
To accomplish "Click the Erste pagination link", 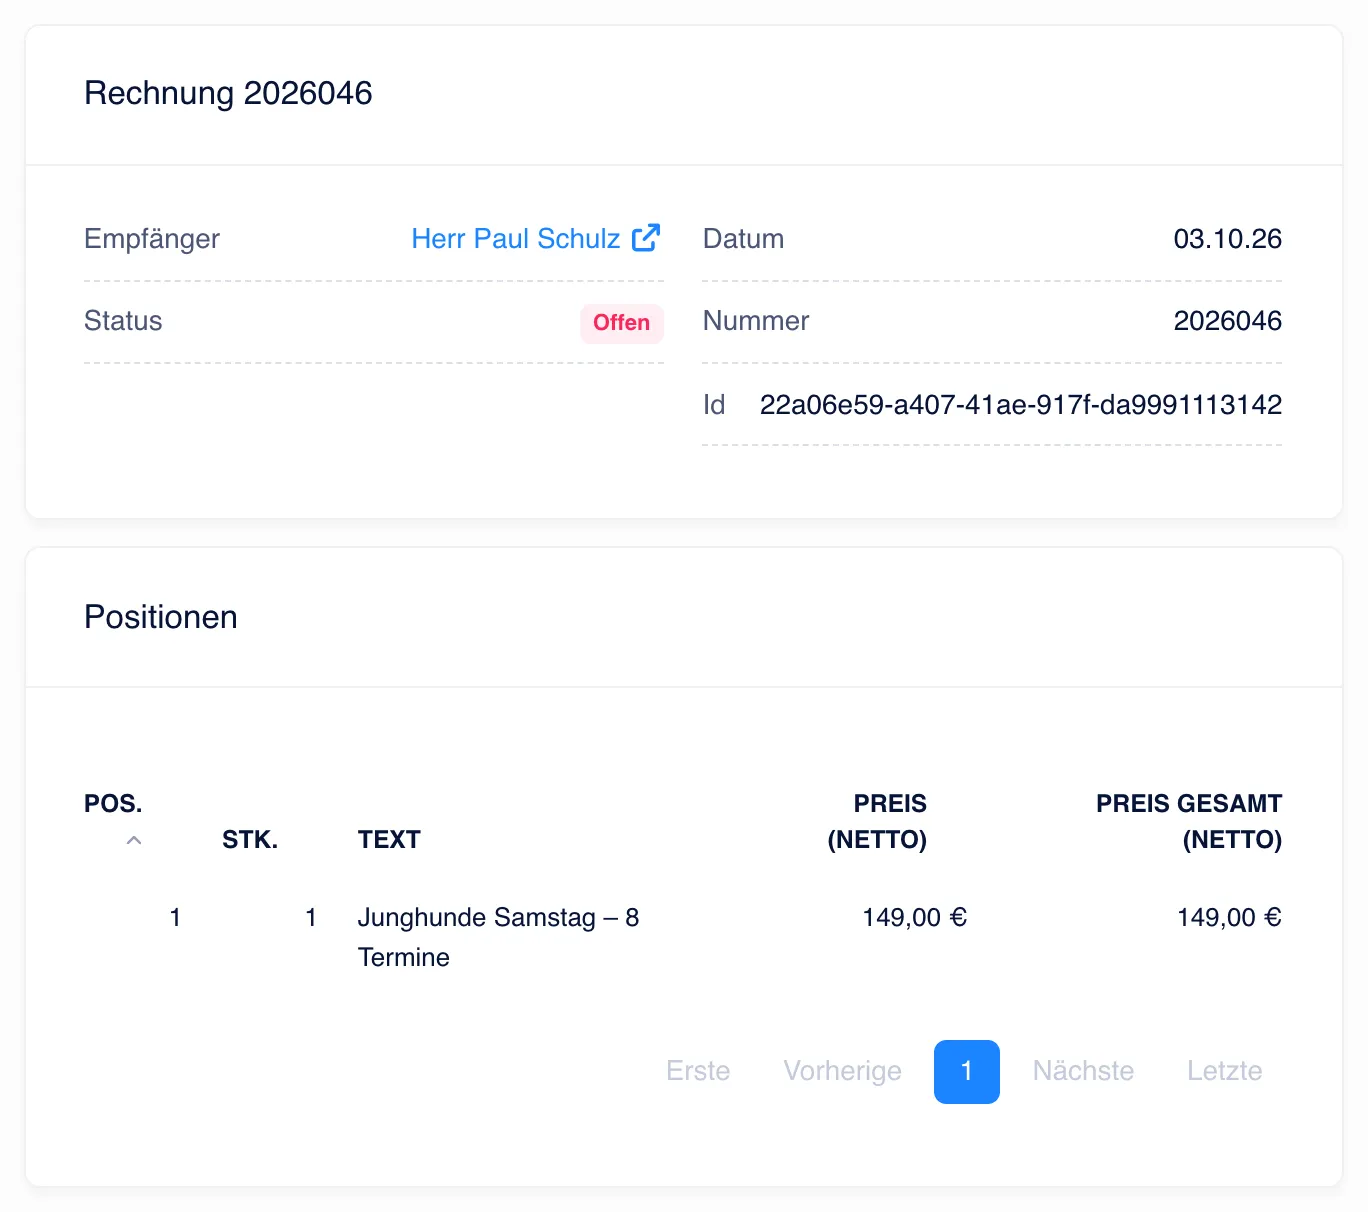I will [x=698, y=1071].
